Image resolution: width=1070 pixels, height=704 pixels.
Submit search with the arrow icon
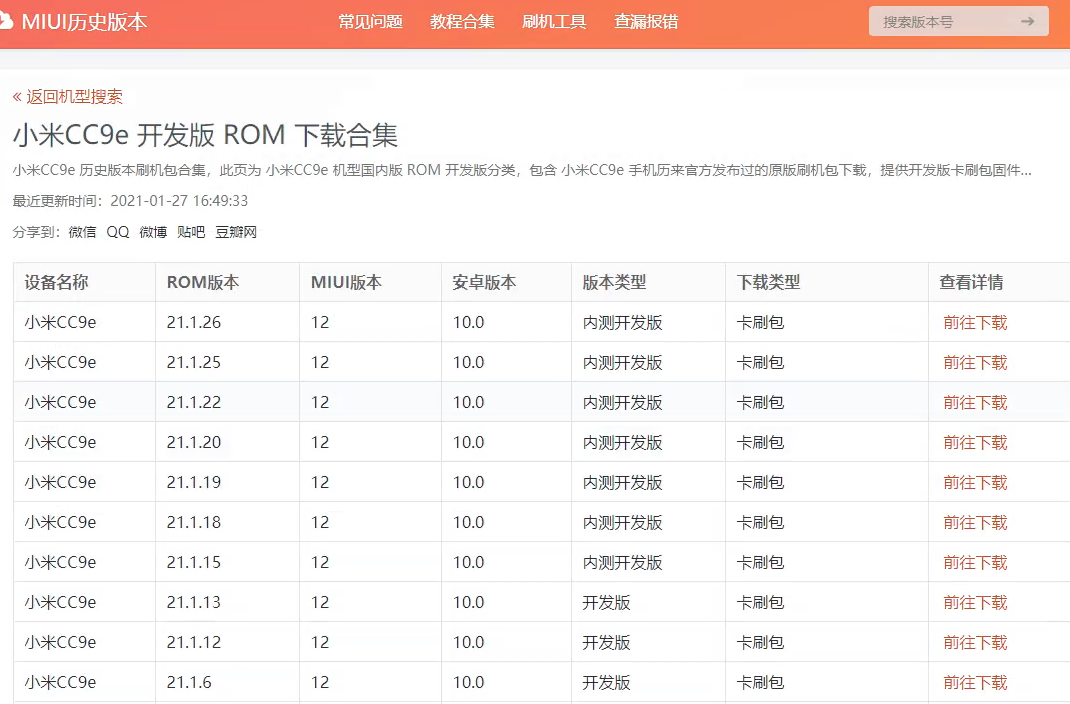click(1027, 22)
